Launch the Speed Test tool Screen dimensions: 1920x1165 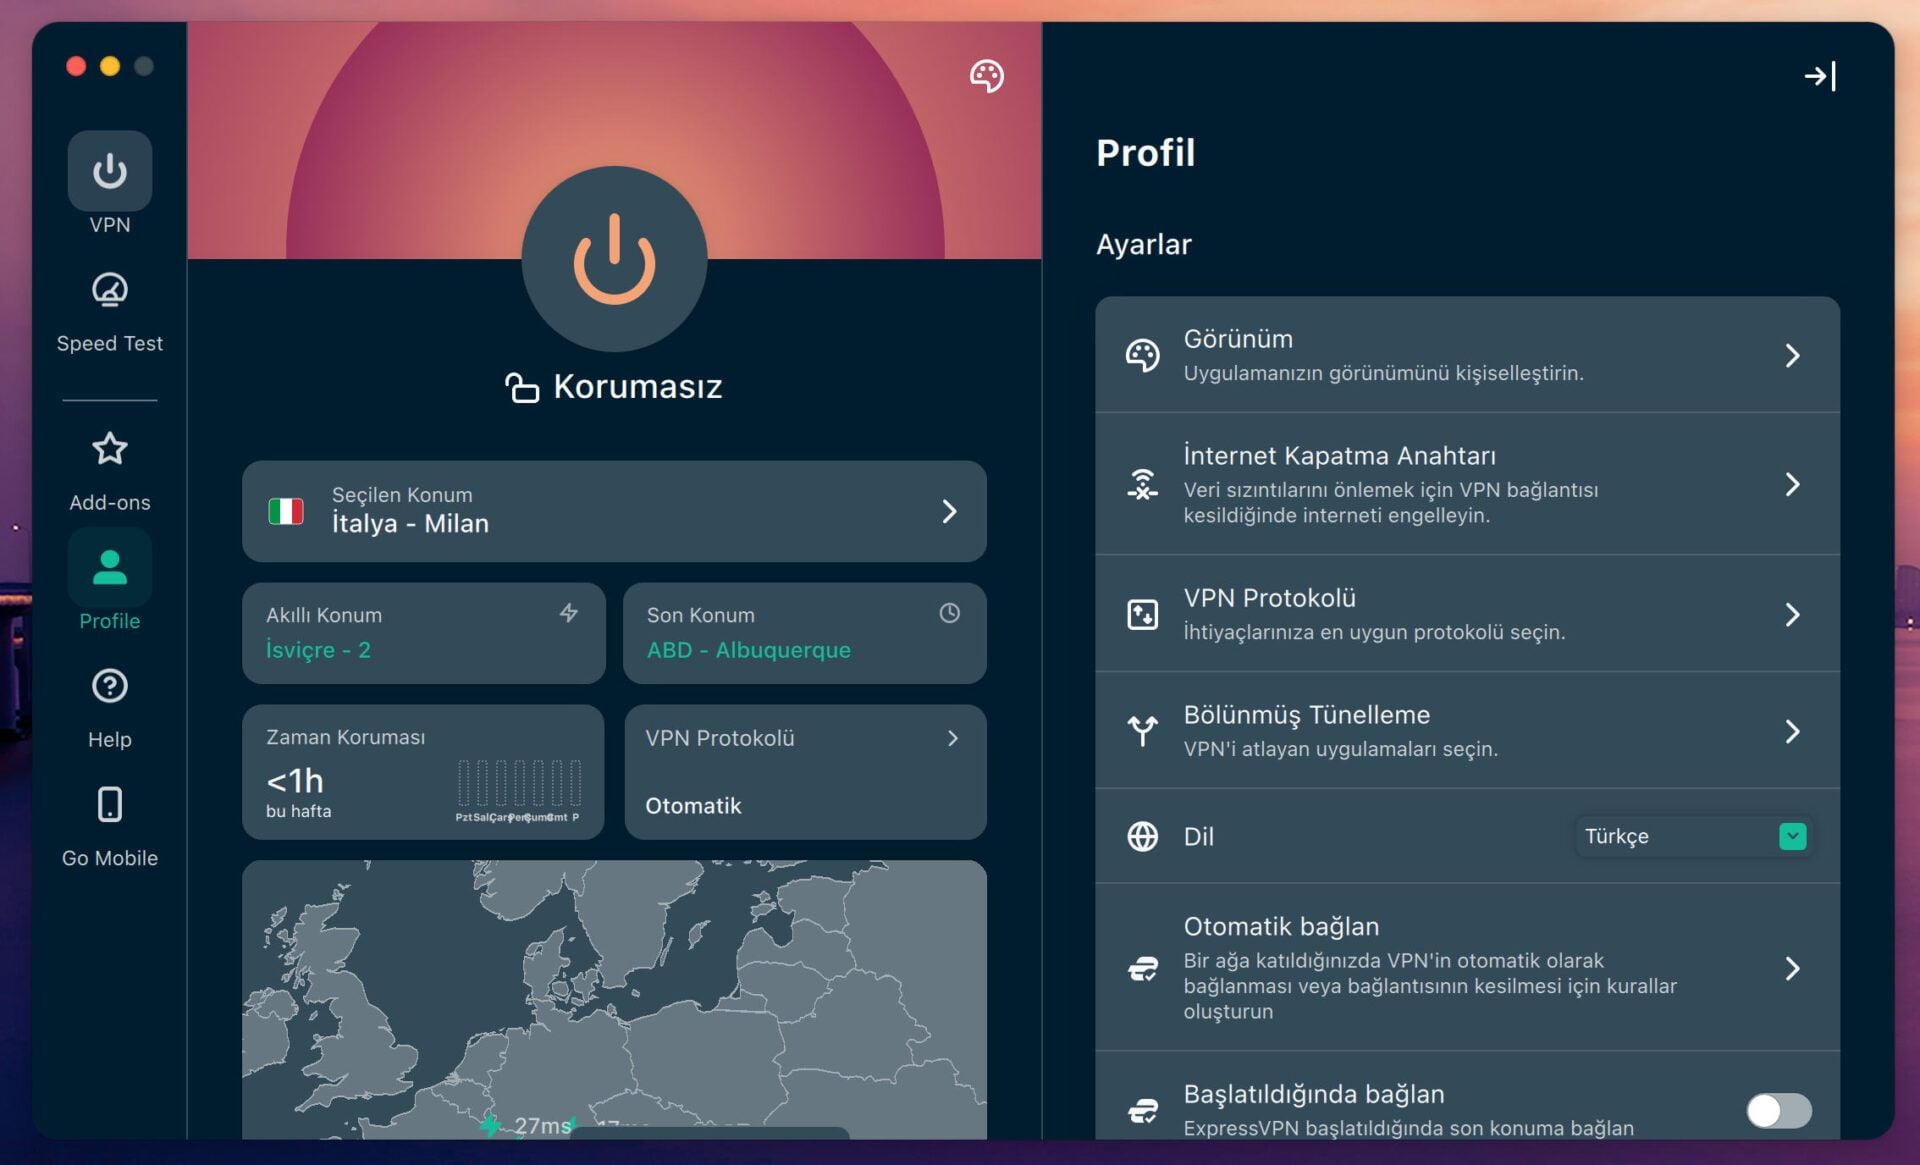click(x=110, y=291)
